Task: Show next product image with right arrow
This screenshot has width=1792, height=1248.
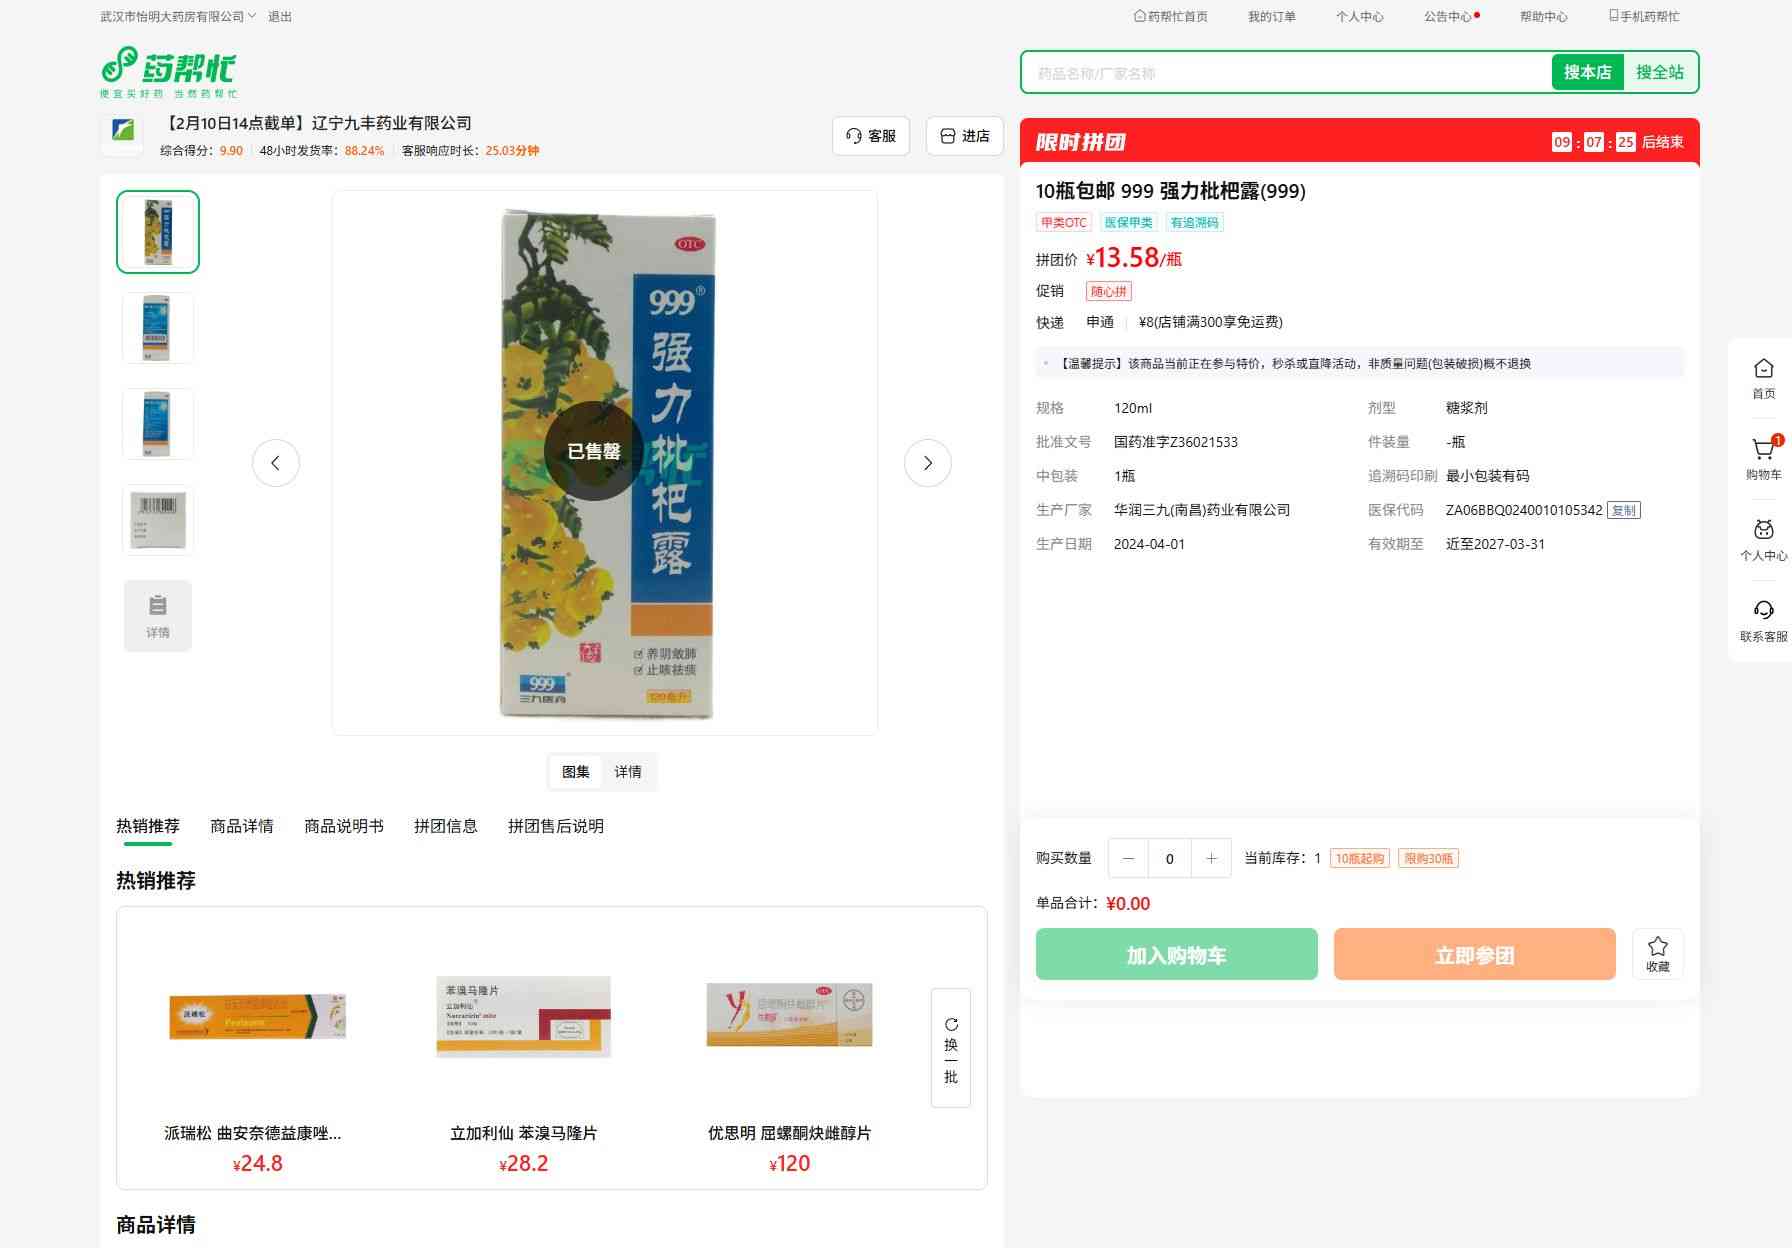Action: 927,463
